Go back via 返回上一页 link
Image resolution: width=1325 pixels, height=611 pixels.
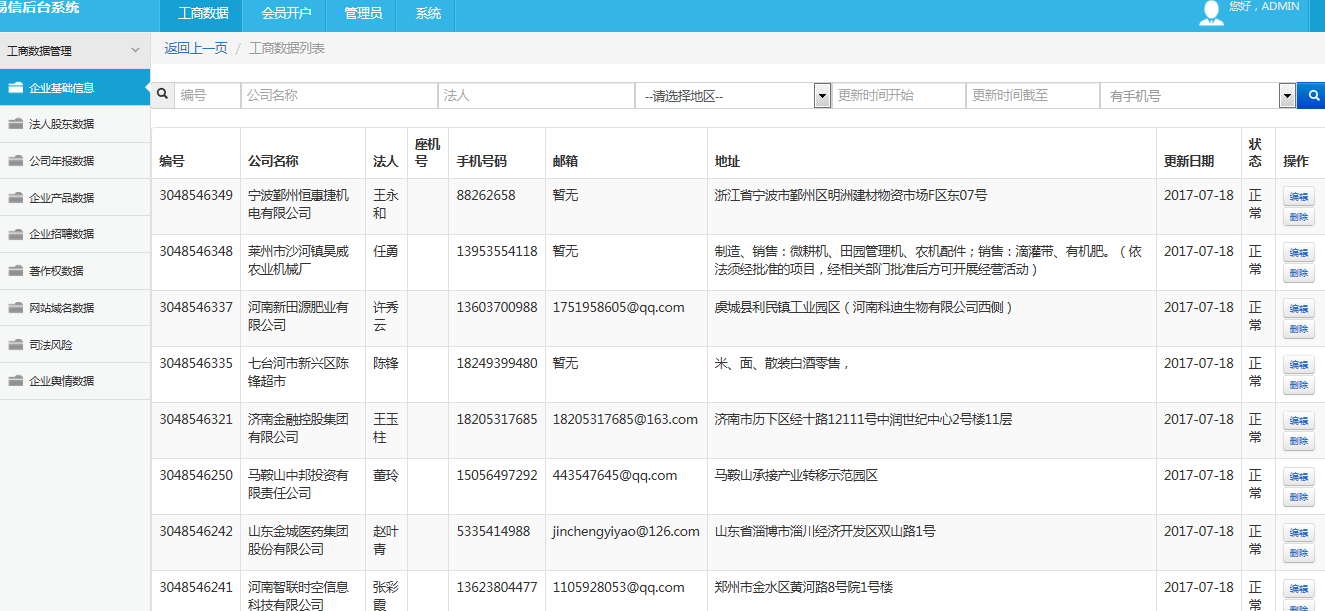(x=196, y=48)
